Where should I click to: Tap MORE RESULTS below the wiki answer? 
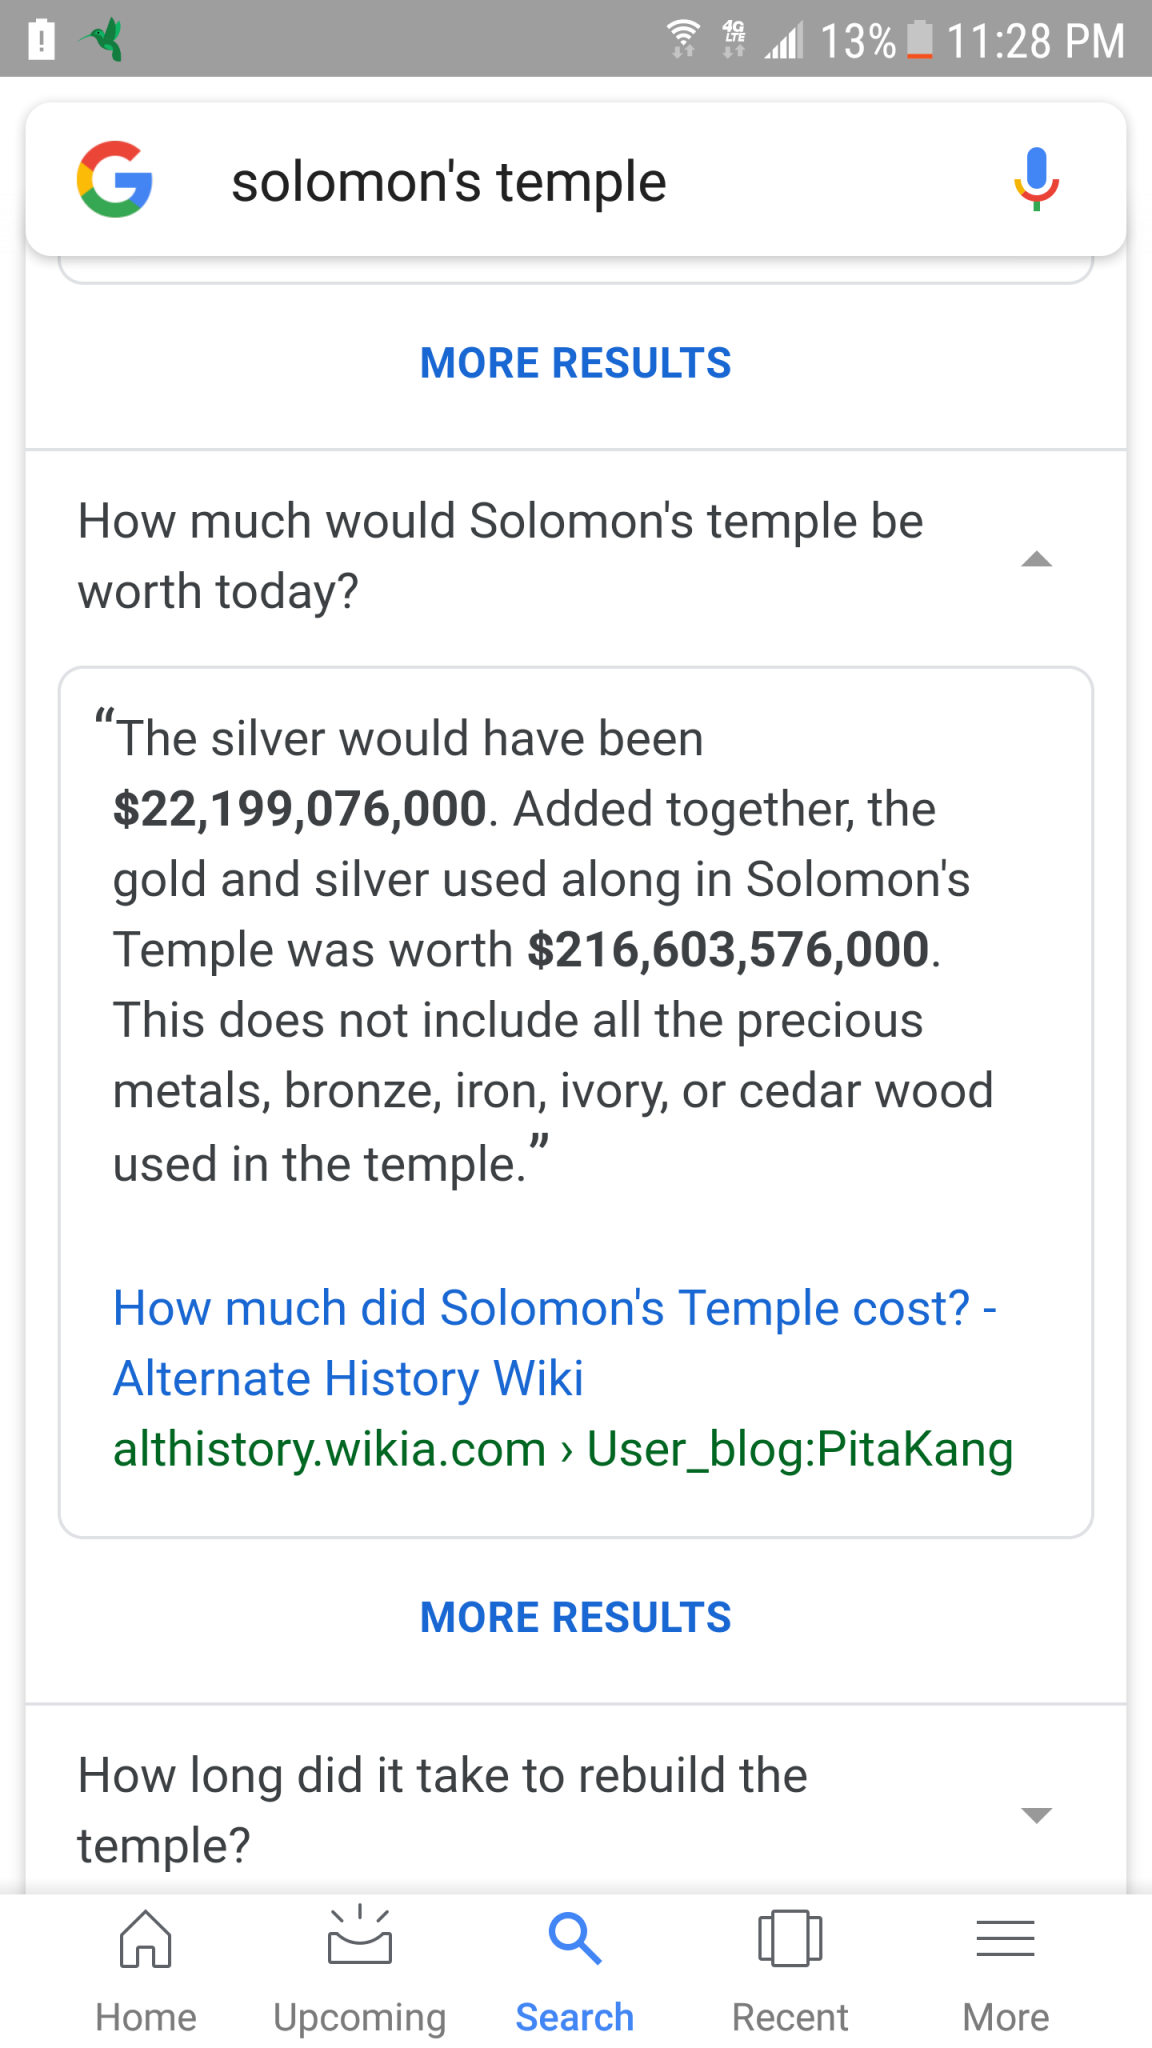(576, 1617)
